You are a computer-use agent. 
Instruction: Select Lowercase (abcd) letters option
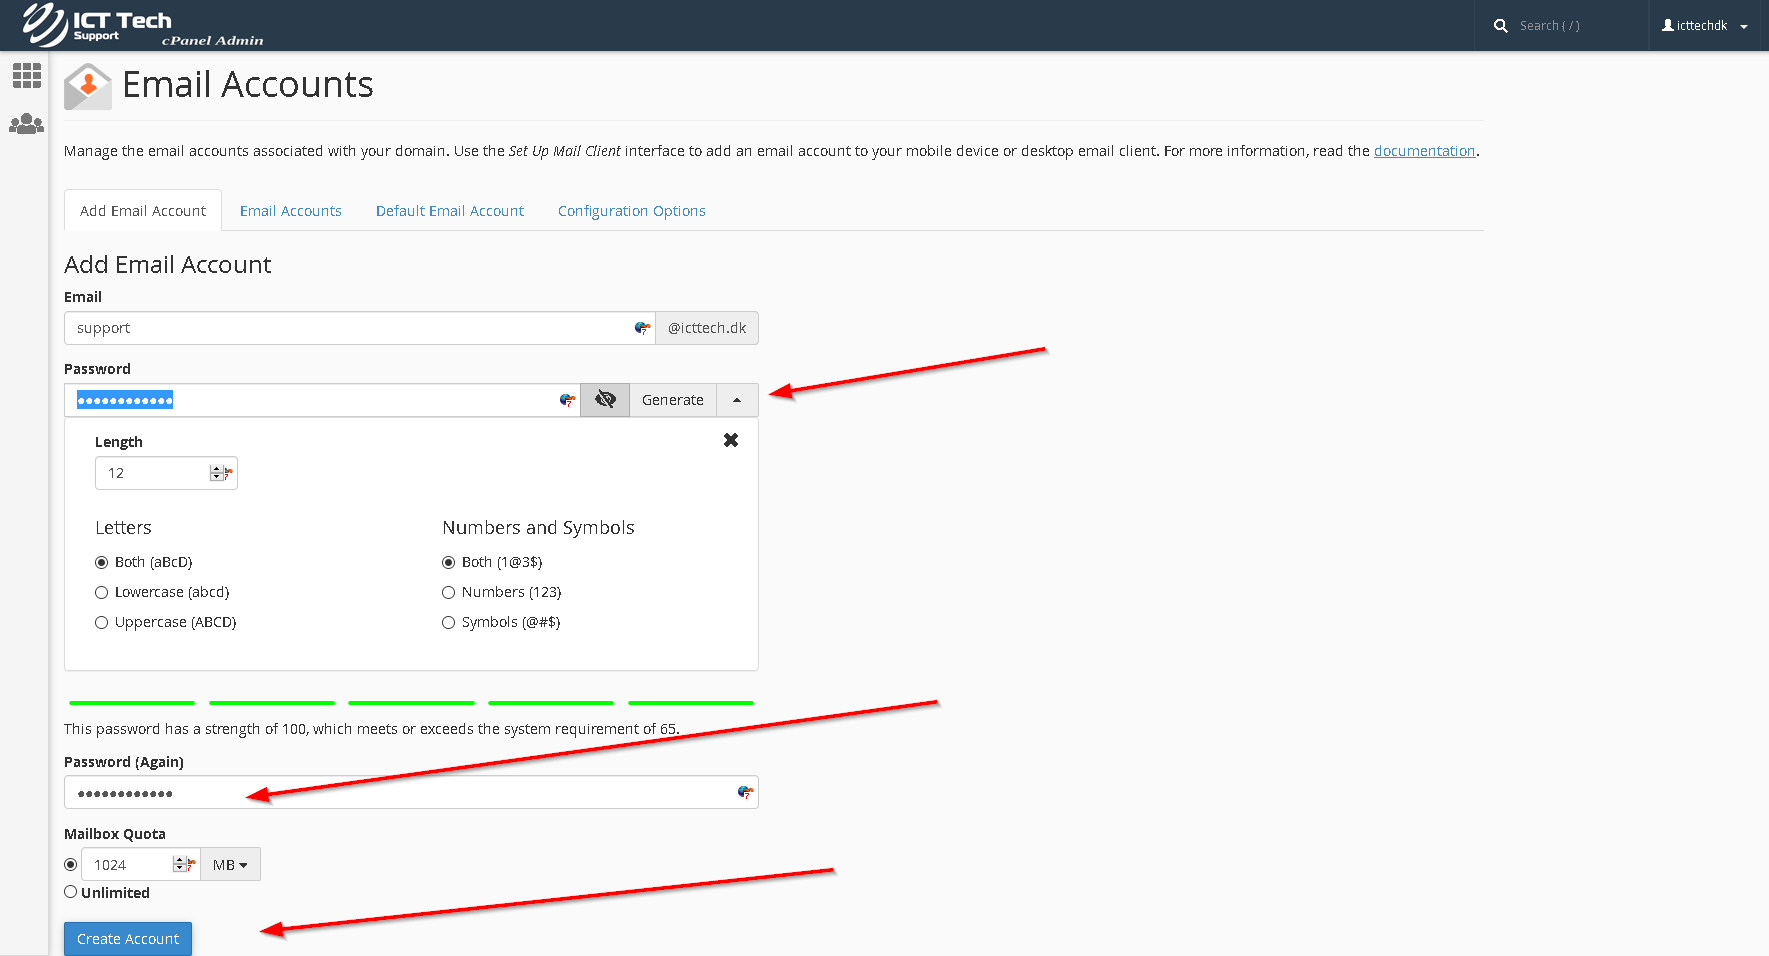(x=101, y=592)
